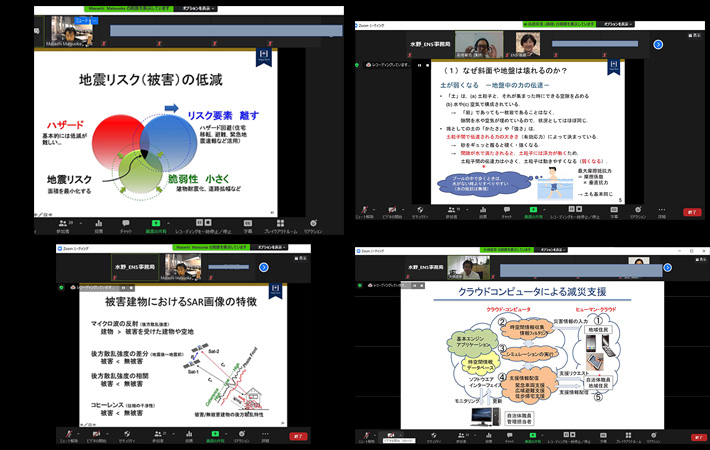Viewport: 710px width, 450px height.
Task: Click blue next-arrow for thumbnails in SAR画像 window
Action: 264,267
